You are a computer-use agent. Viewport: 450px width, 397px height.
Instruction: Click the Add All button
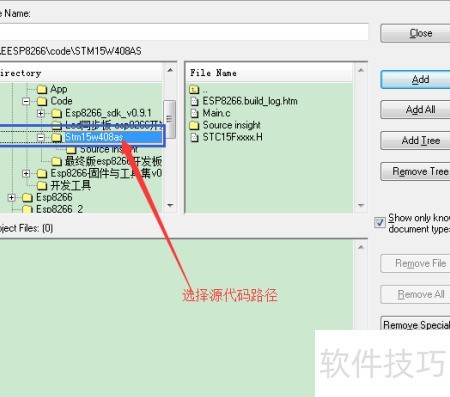415,110
